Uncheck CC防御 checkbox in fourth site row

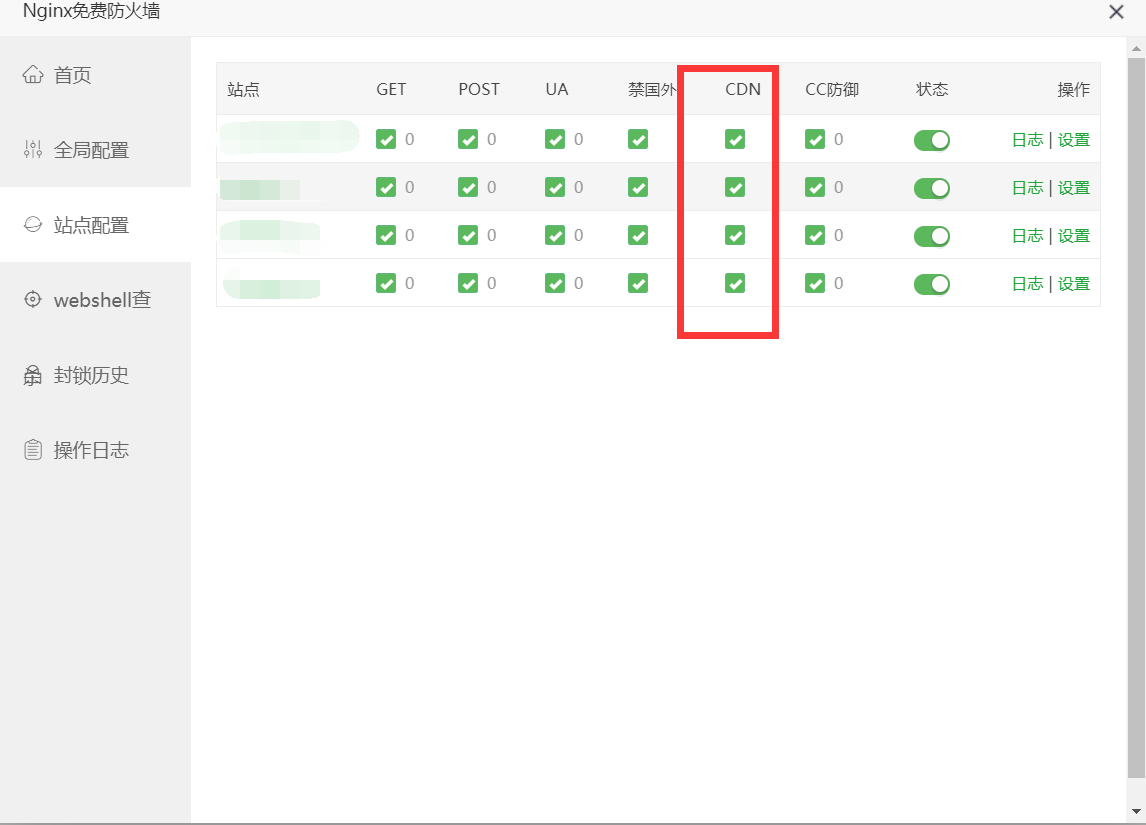(x=815, y=283)
